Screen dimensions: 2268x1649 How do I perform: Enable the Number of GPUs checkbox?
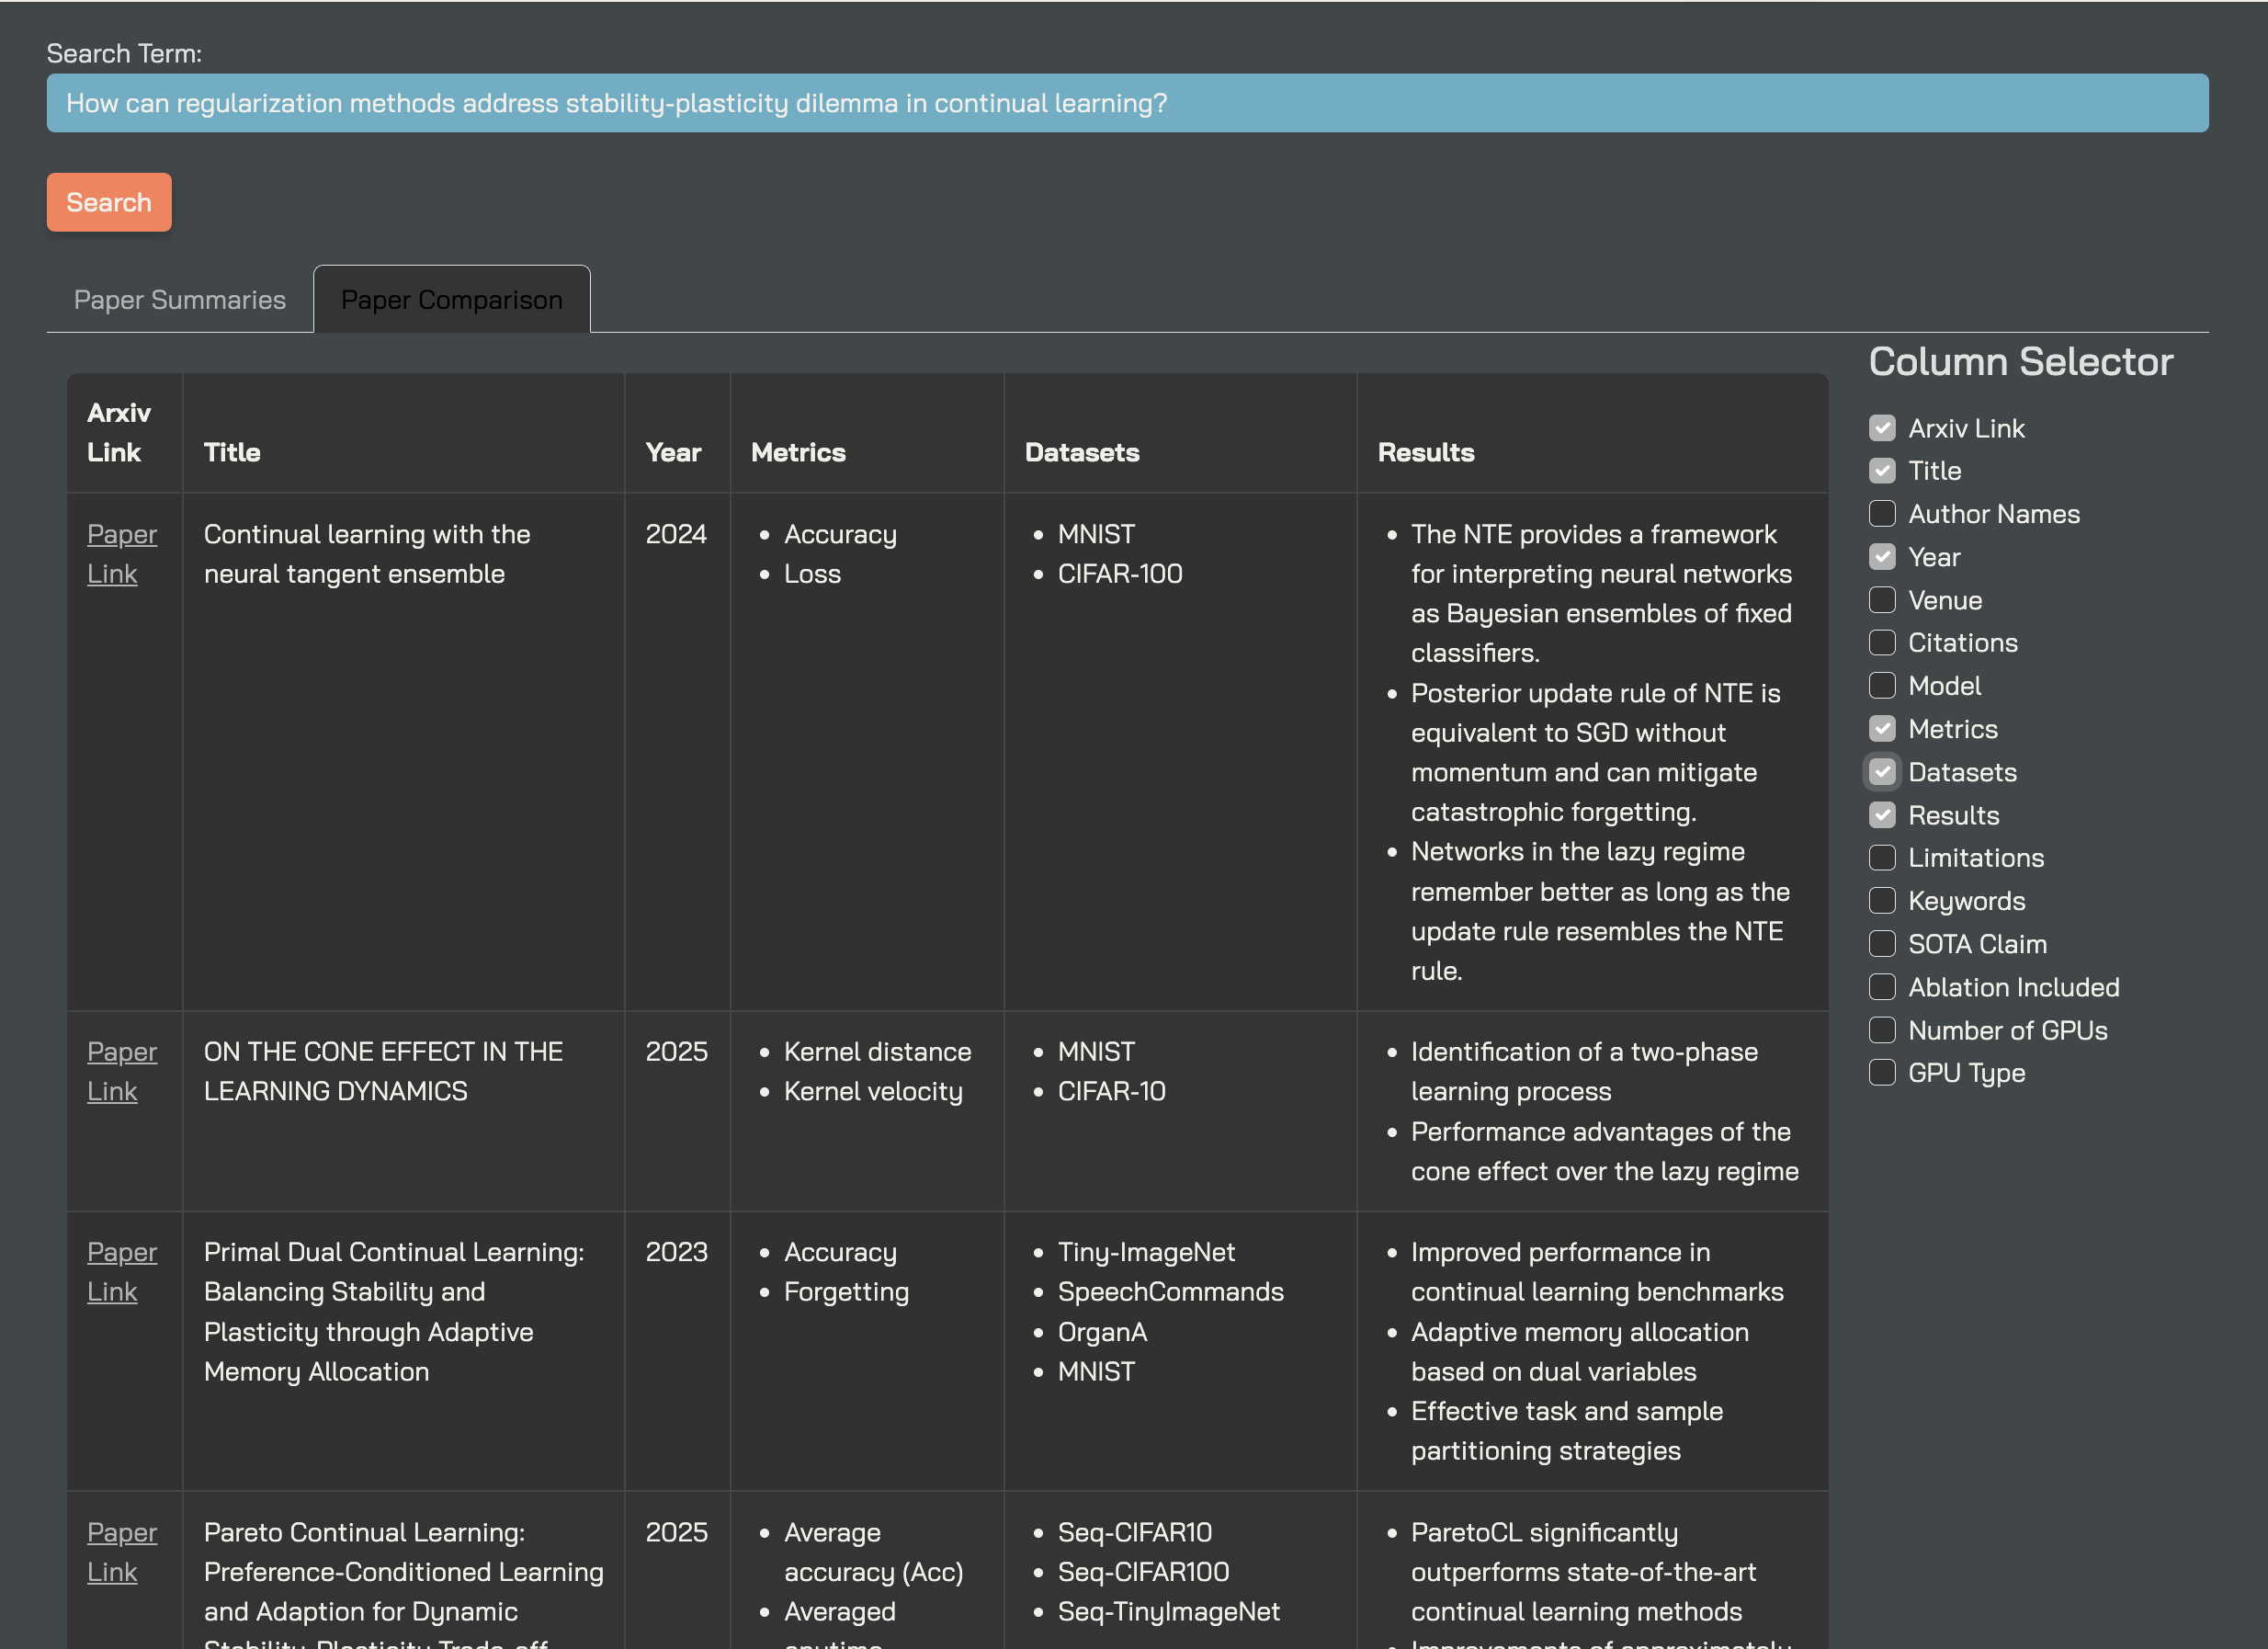coord(1882,1030)
